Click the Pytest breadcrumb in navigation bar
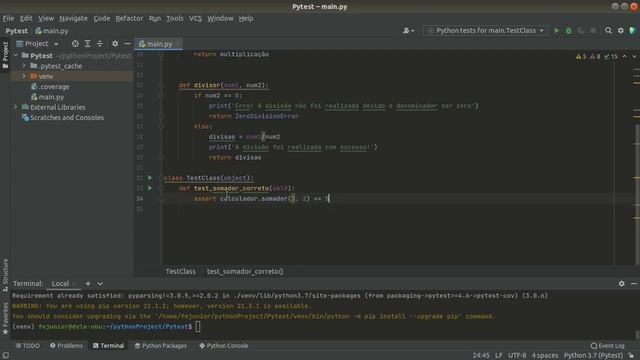The height and width of the screenshot is (360, 640). tap(17, 31)
